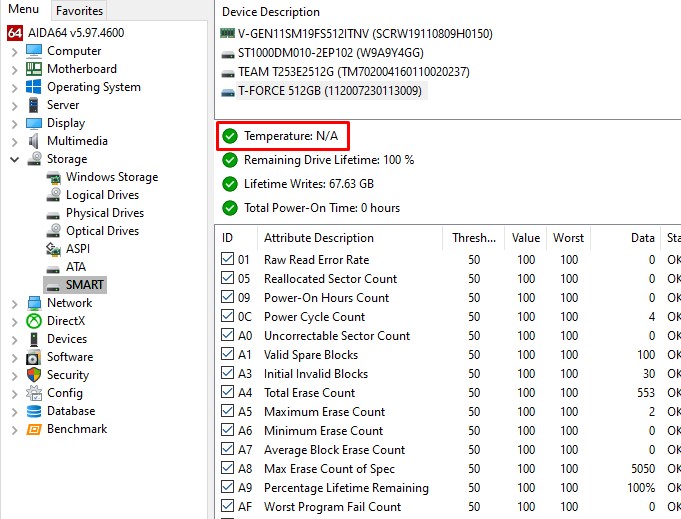This screenshot has height=519, width=681.
Task: Switch to the Menu tab
Action: click(x=24, y=9)
